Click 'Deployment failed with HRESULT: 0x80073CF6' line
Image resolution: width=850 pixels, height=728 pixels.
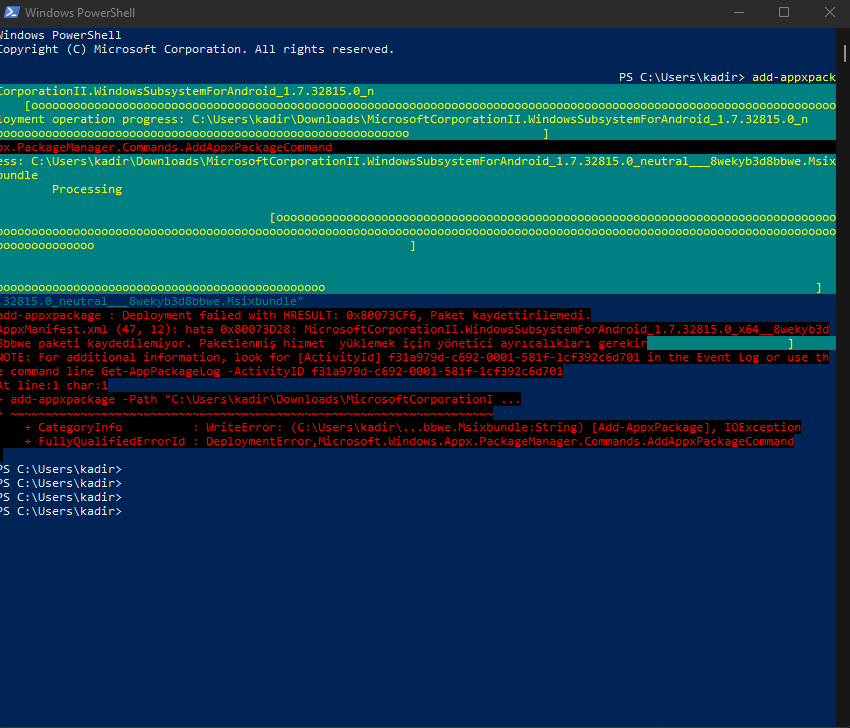[295, 315]
